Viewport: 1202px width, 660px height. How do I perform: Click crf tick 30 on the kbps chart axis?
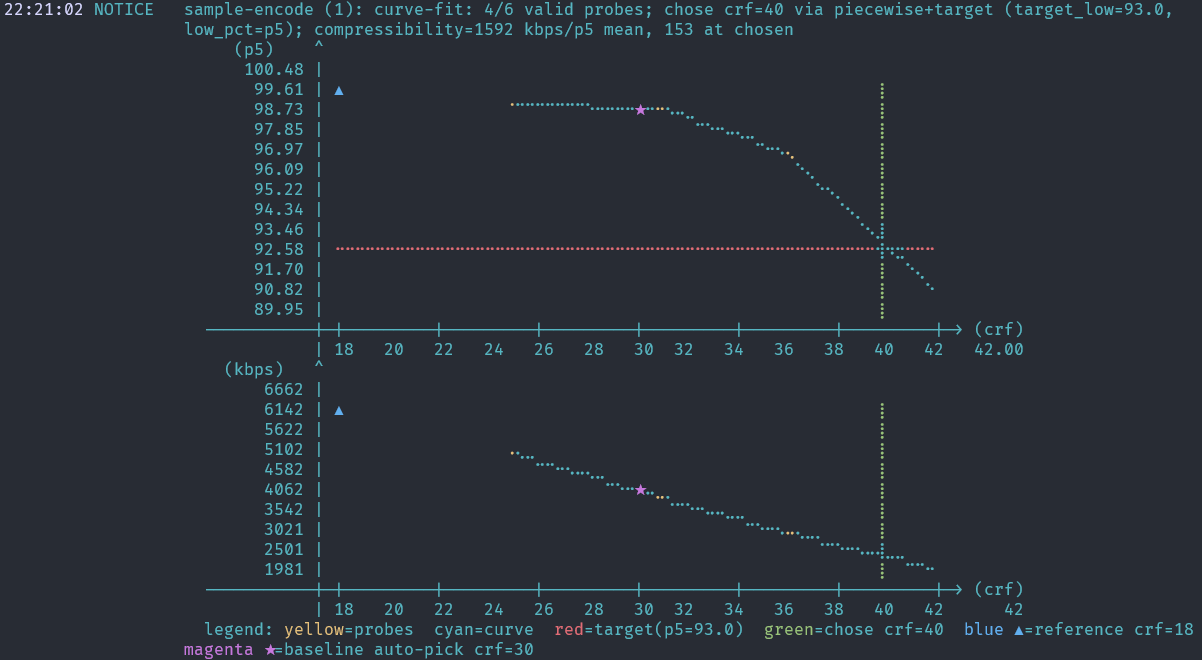pyautogui.click(x=644, y=610)
